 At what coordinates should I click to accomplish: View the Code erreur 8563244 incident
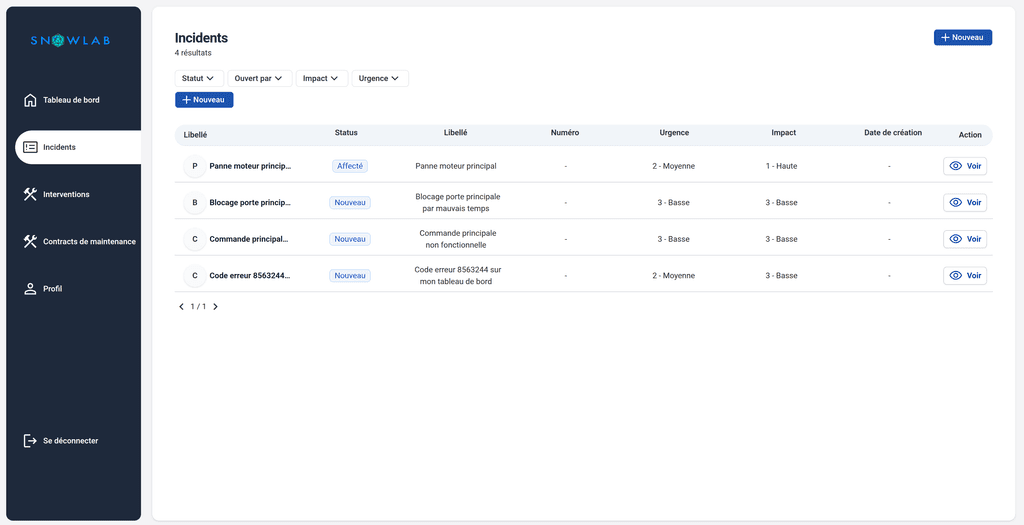click(x=965, y=276)
